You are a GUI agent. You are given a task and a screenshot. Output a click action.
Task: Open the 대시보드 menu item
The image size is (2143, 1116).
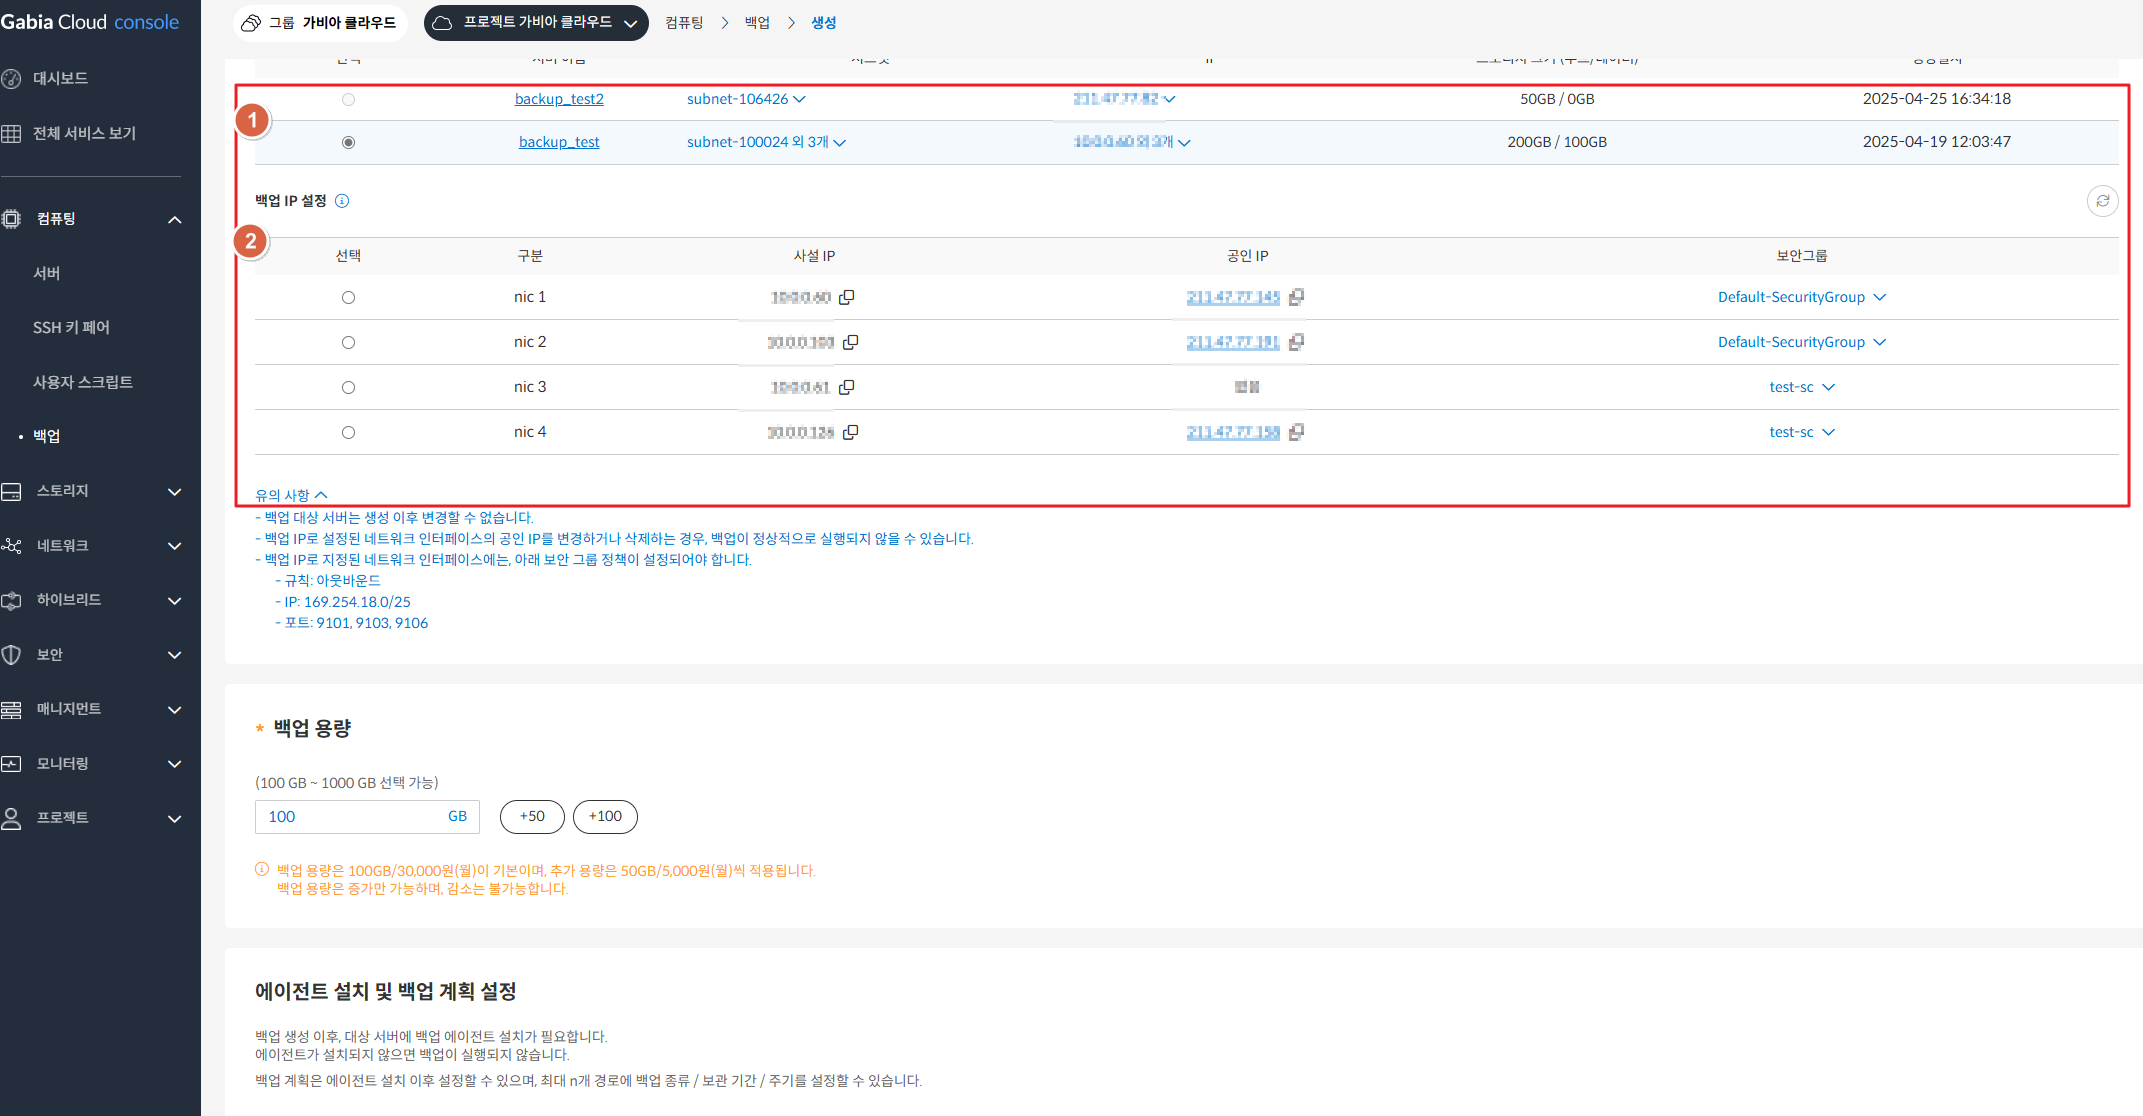60,78
